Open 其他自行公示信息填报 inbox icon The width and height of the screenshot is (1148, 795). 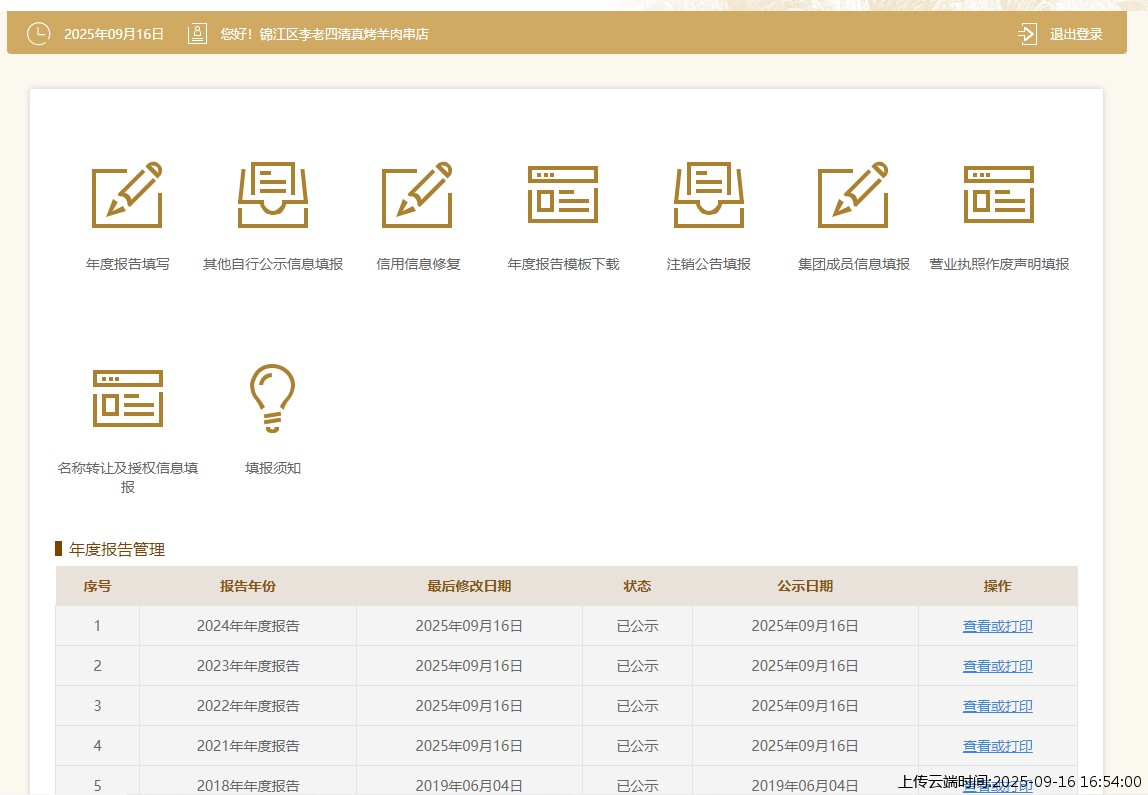point(272,195)
